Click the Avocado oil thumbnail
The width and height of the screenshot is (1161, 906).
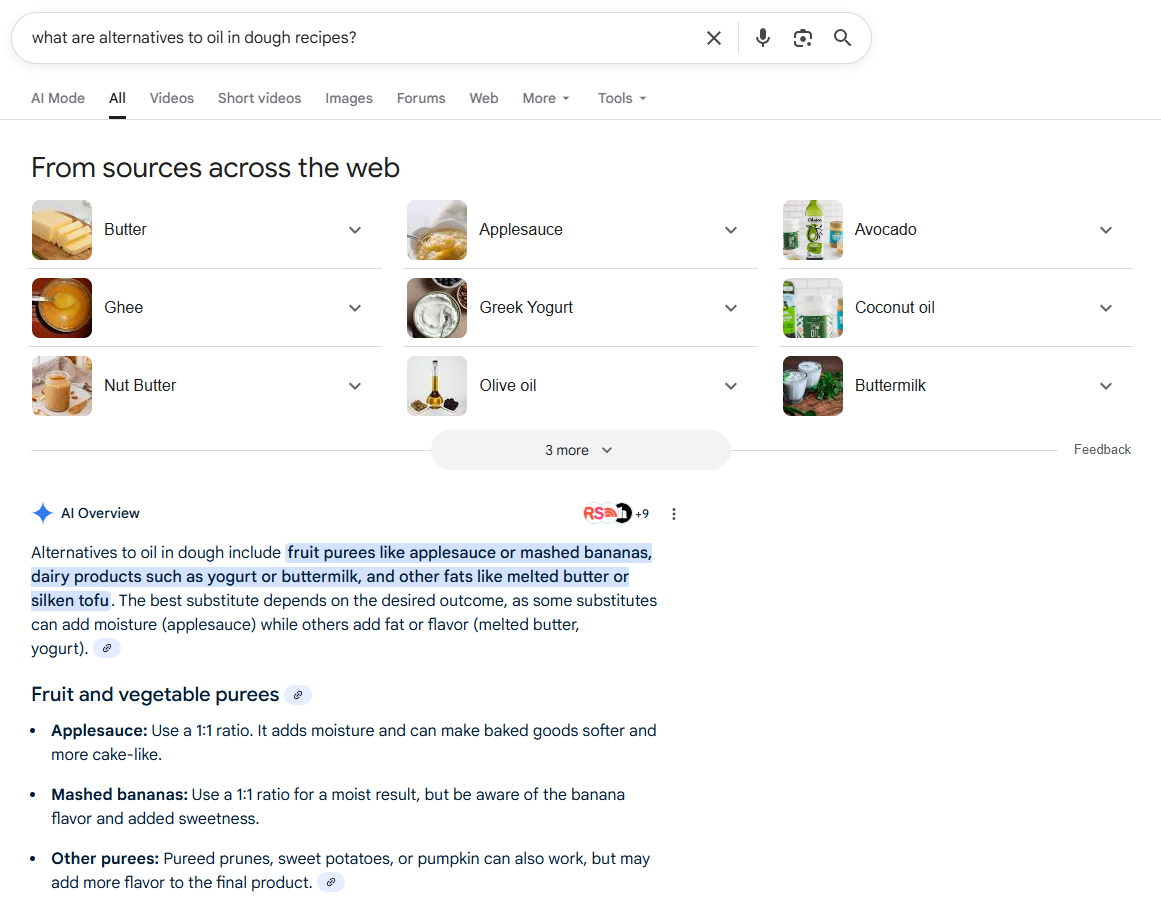click(x=812, y=229)
